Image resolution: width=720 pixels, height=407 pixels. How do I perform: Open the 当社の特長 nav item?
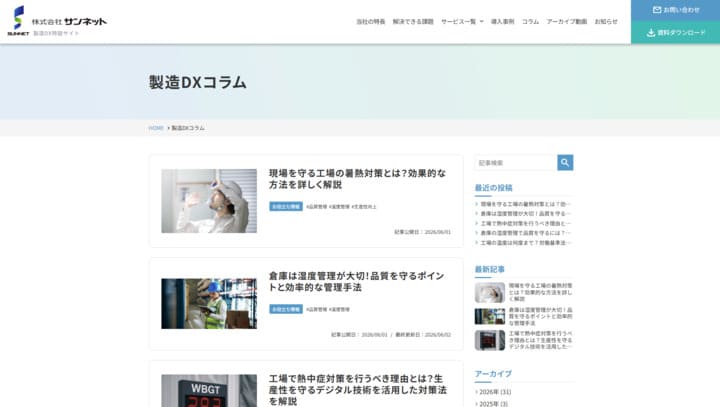(371, 22)
